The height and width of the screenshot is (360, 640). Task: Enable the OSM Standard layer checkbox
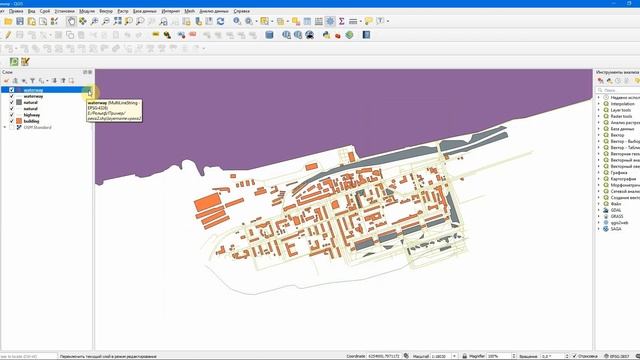(11, 127)
